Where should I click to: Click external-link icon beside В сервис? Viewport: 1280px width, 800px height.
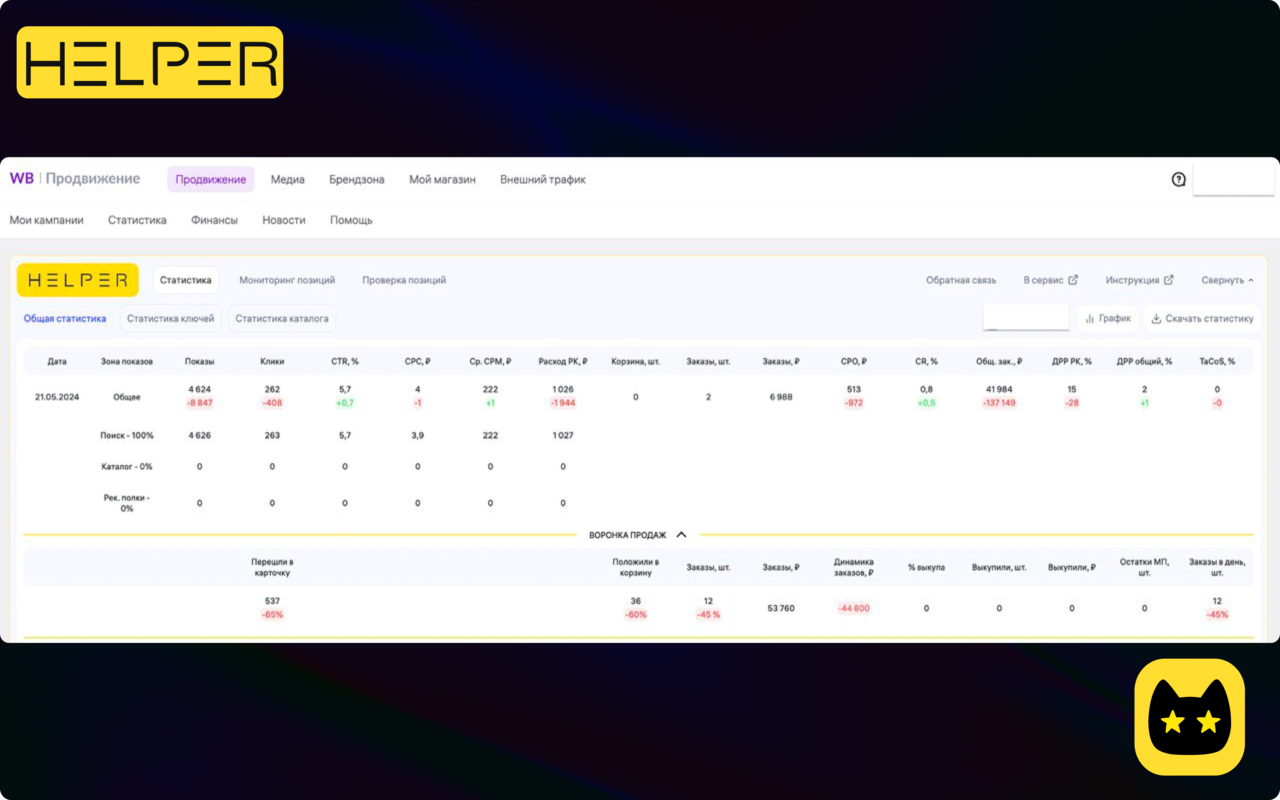(1073, 280)
